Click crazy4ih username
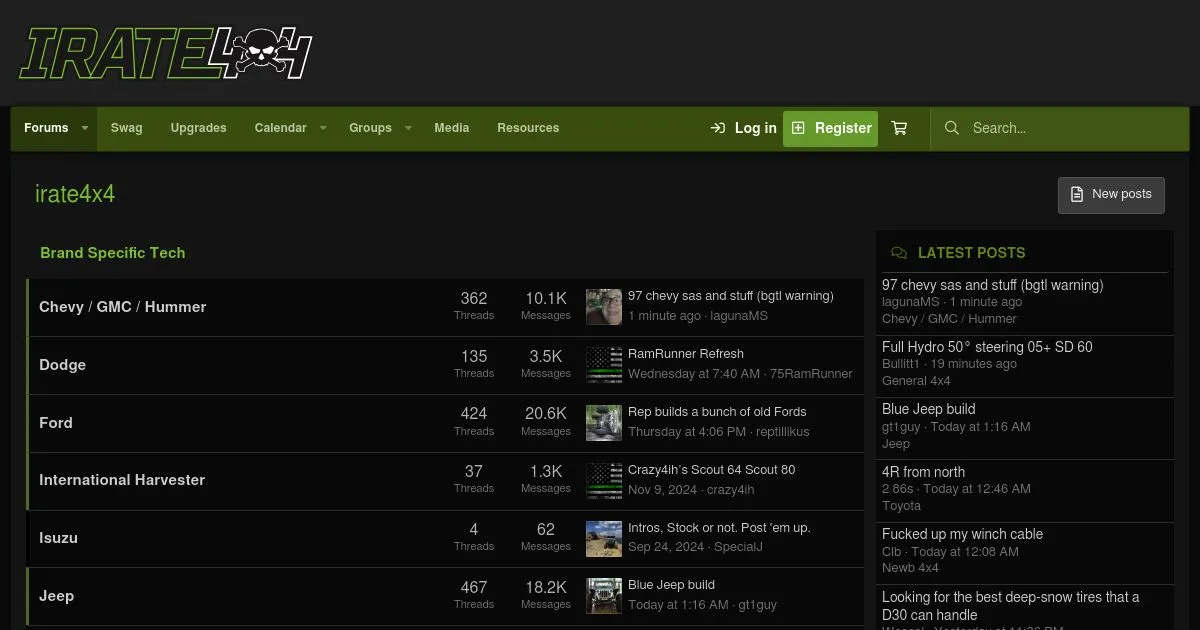Screen dimensions: 1200x630 point(731,490)
